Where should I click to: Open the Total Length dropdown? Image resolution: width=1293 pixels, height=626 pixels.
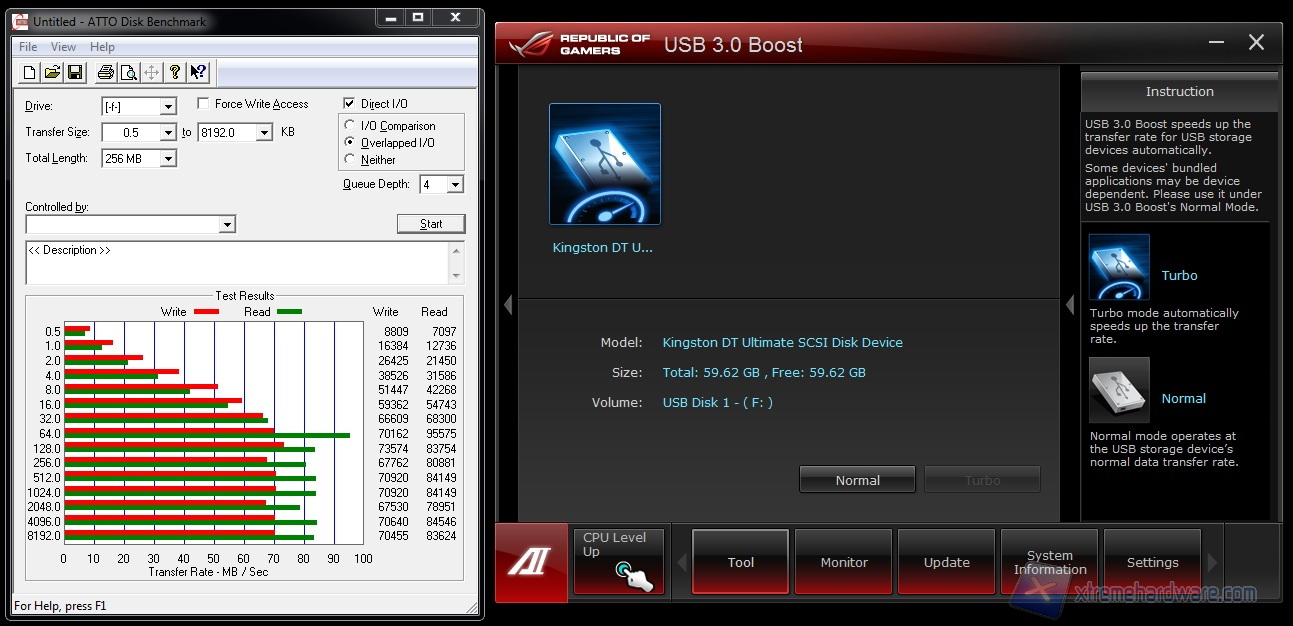pos(167,159)
